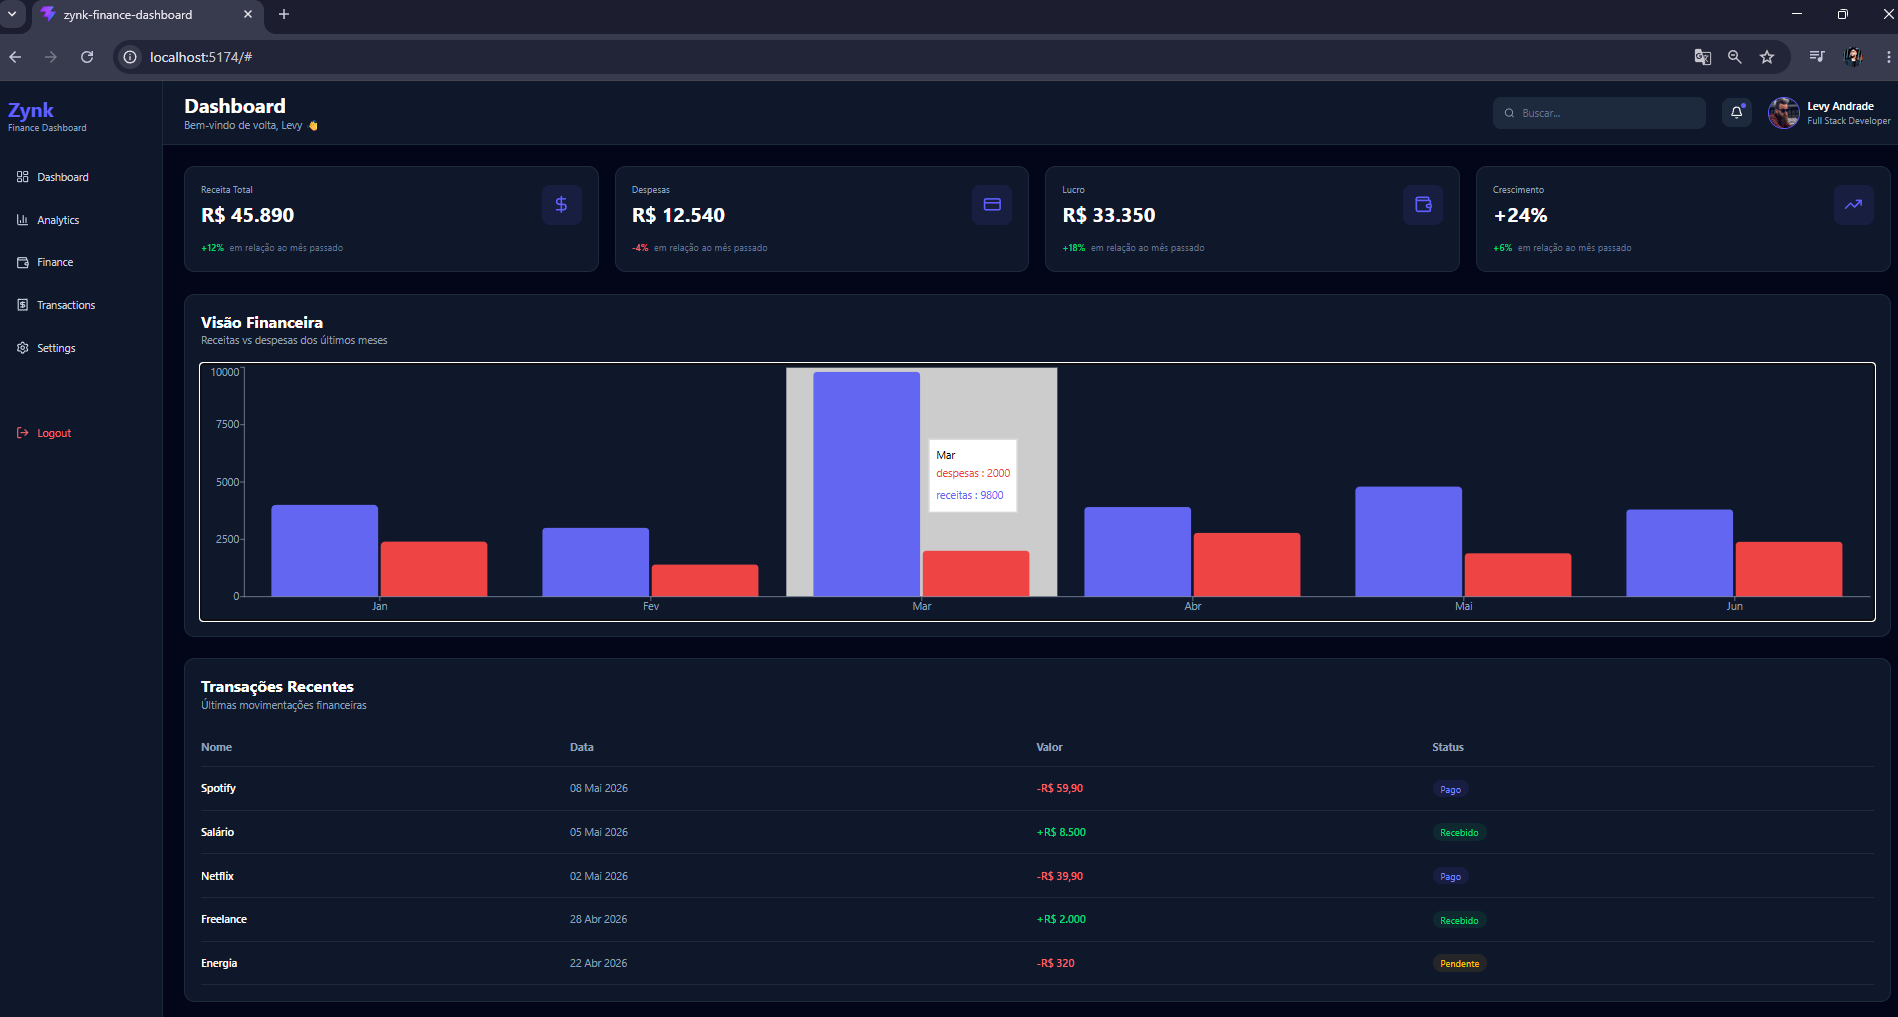This screenshot has width=1898, height=1017.
Task: Click the +R$ 8.500 value
Action: point(1061,832)
